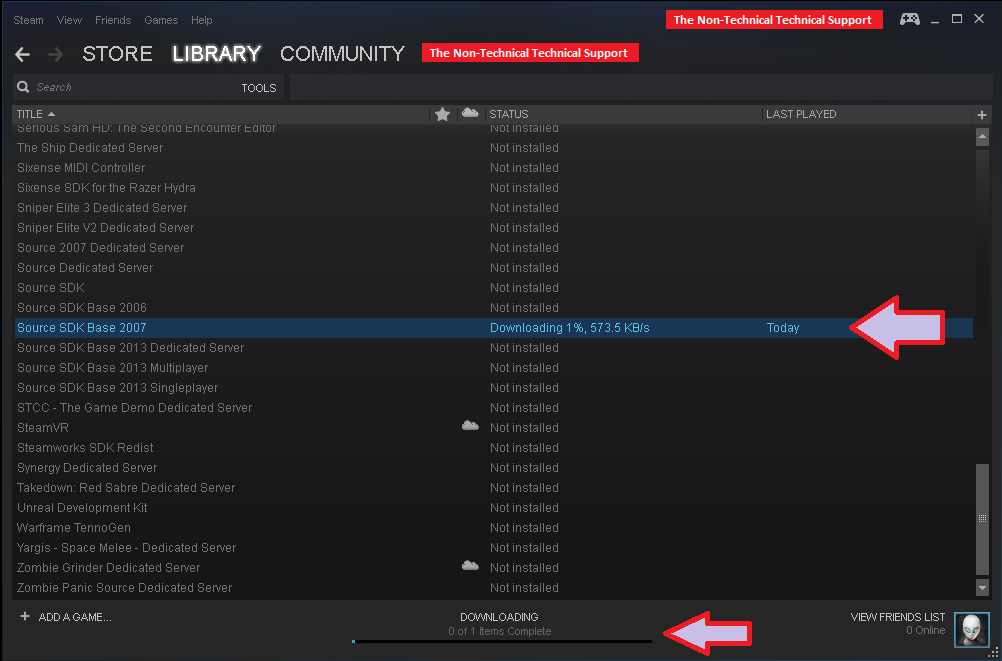Select Source SDK Base 2013 Dedicated Server

[130, 348]
